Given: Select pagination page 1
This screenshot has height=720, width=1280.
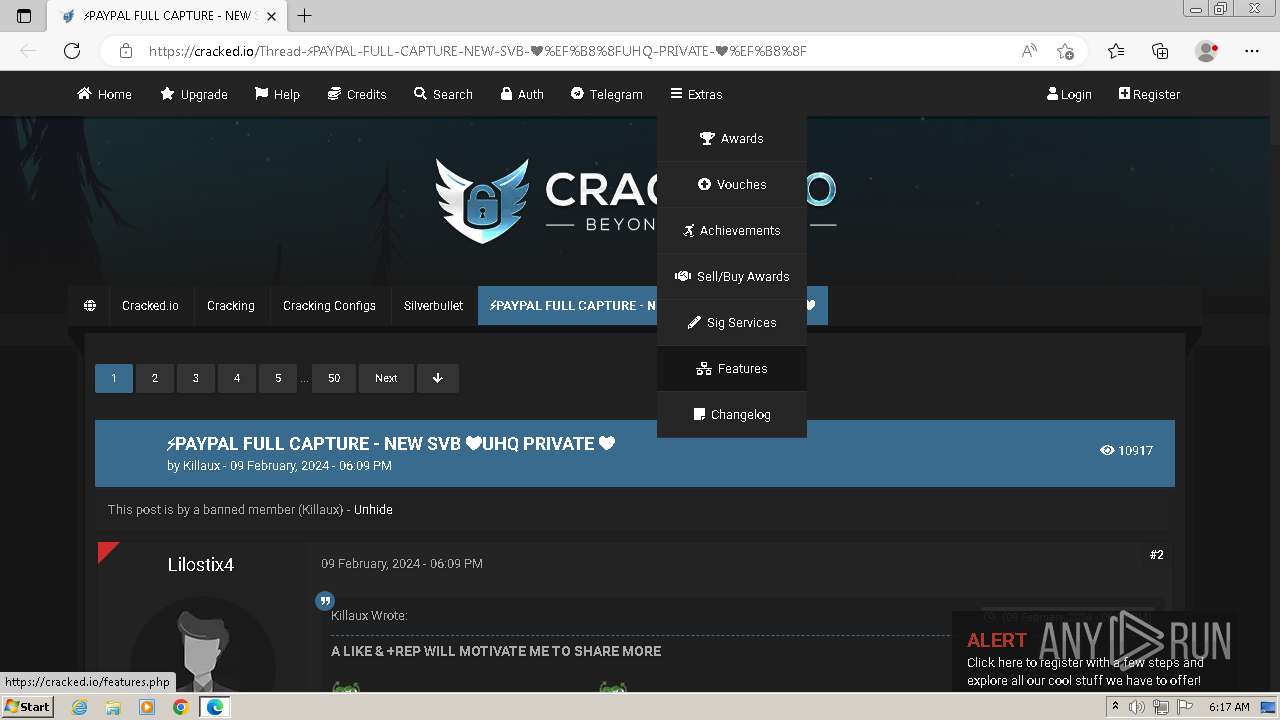Looking at the screenshot, I should pos(114,378).
